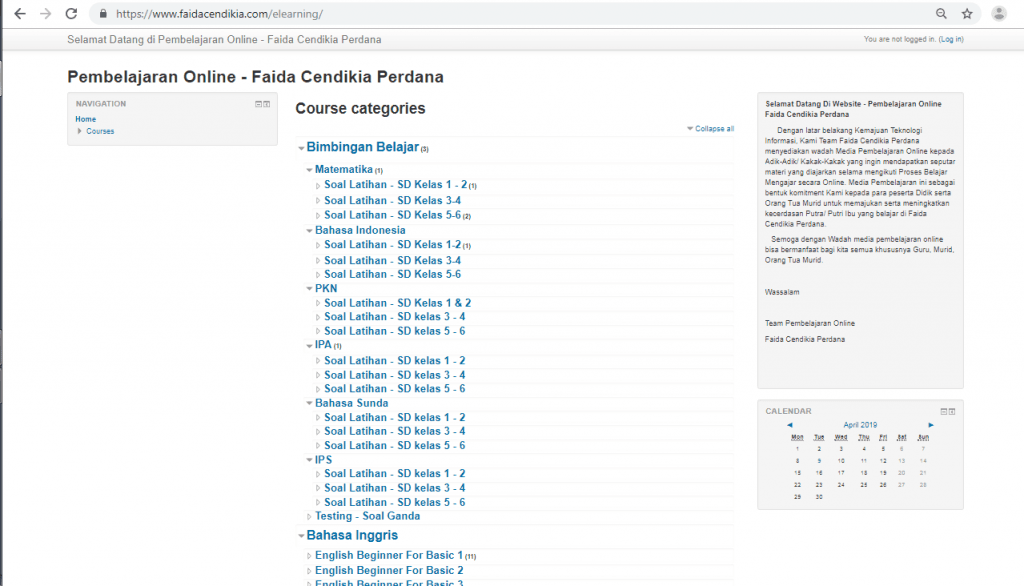Open PKN Soal Latihan SD kelas 5 - 6
This screenshot has width=1024, height=586.
tap(394, 331)
